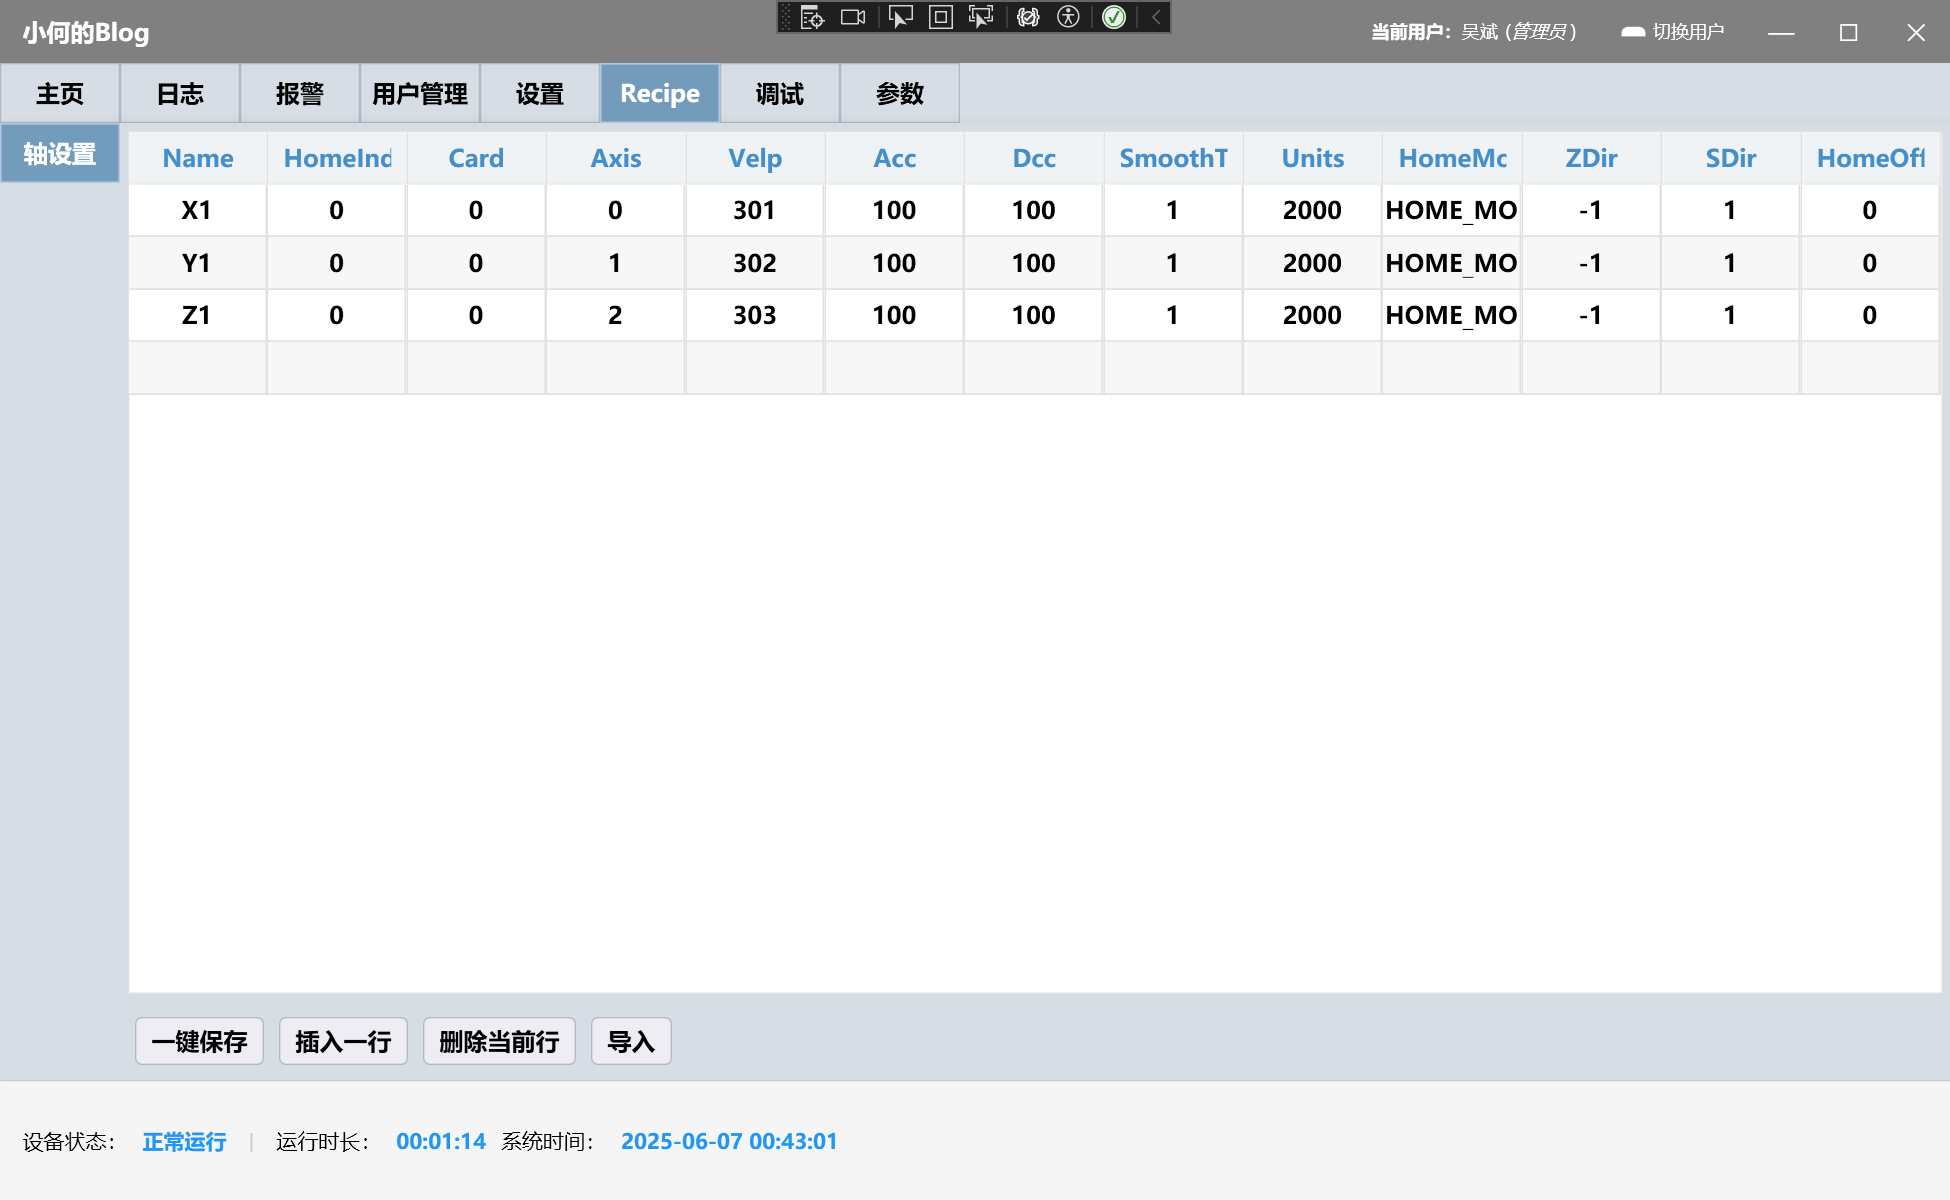Toggle Display layout adorners
Screen dimensions: 1950x1200
[941, 17]
